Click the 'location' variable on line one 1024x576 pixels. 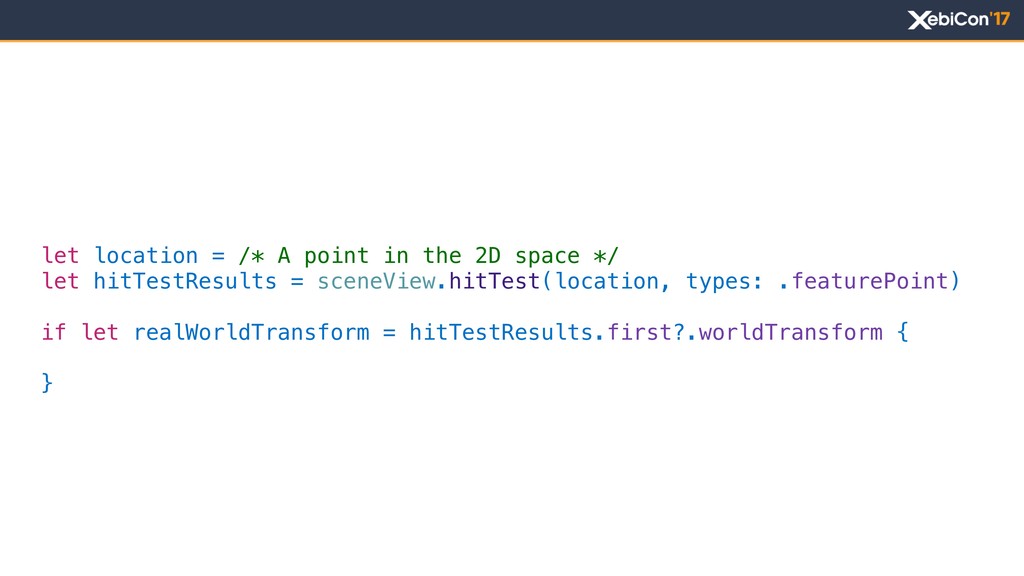pyautogui.click(x=146, y=255)
